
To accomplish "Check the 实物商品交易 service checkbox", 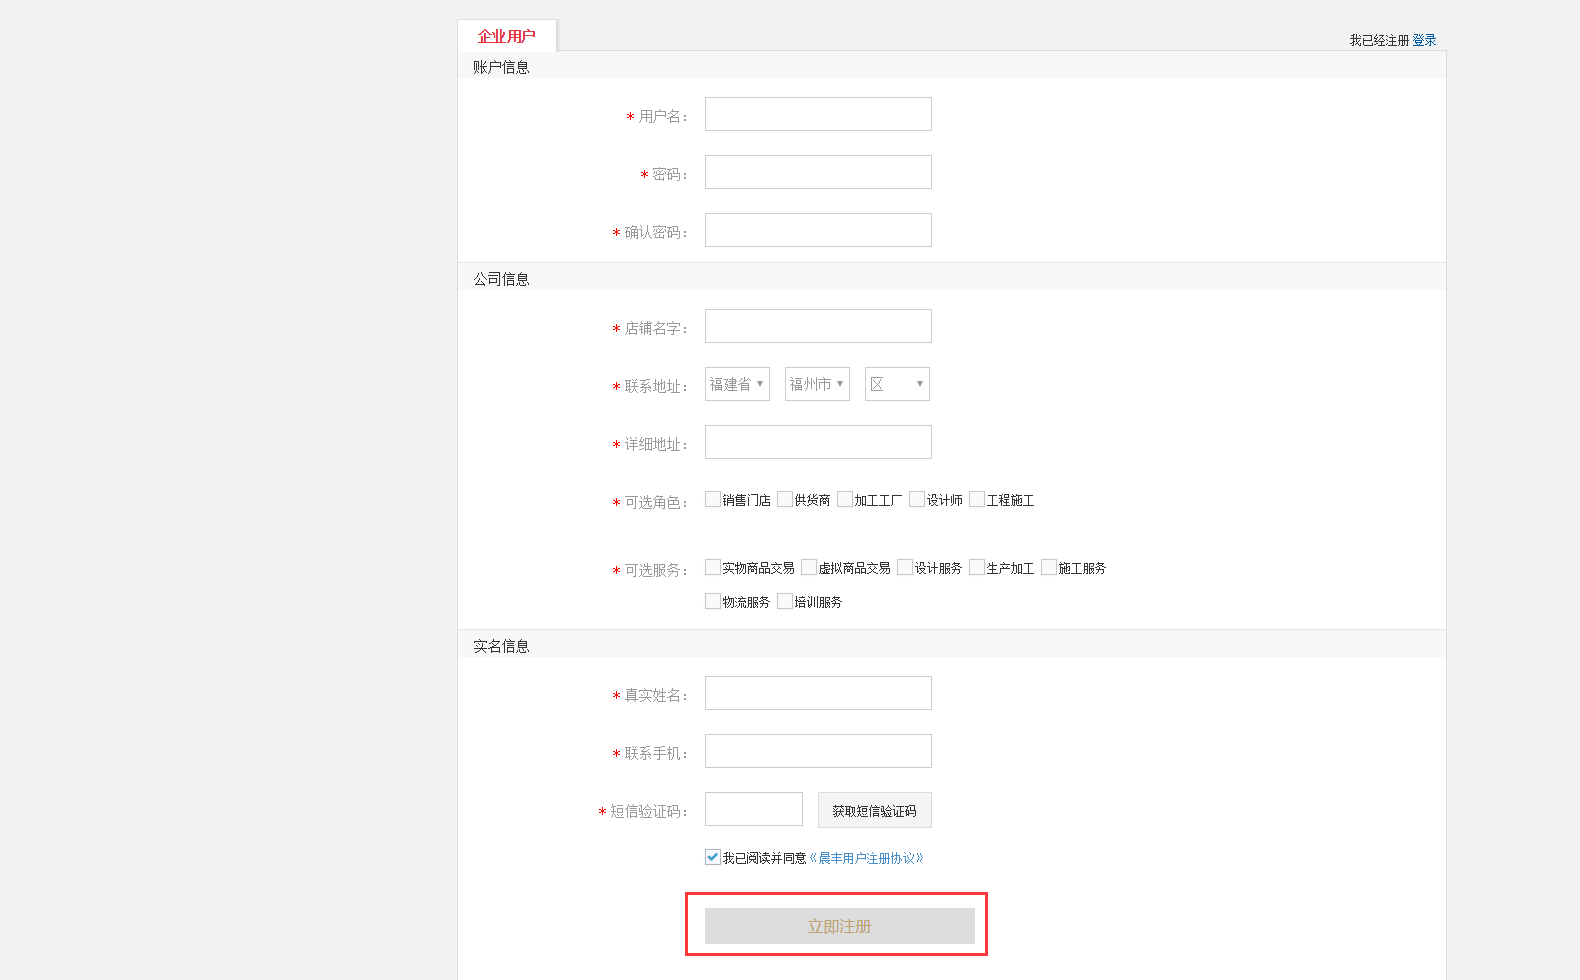I will (x=713, y=567).
